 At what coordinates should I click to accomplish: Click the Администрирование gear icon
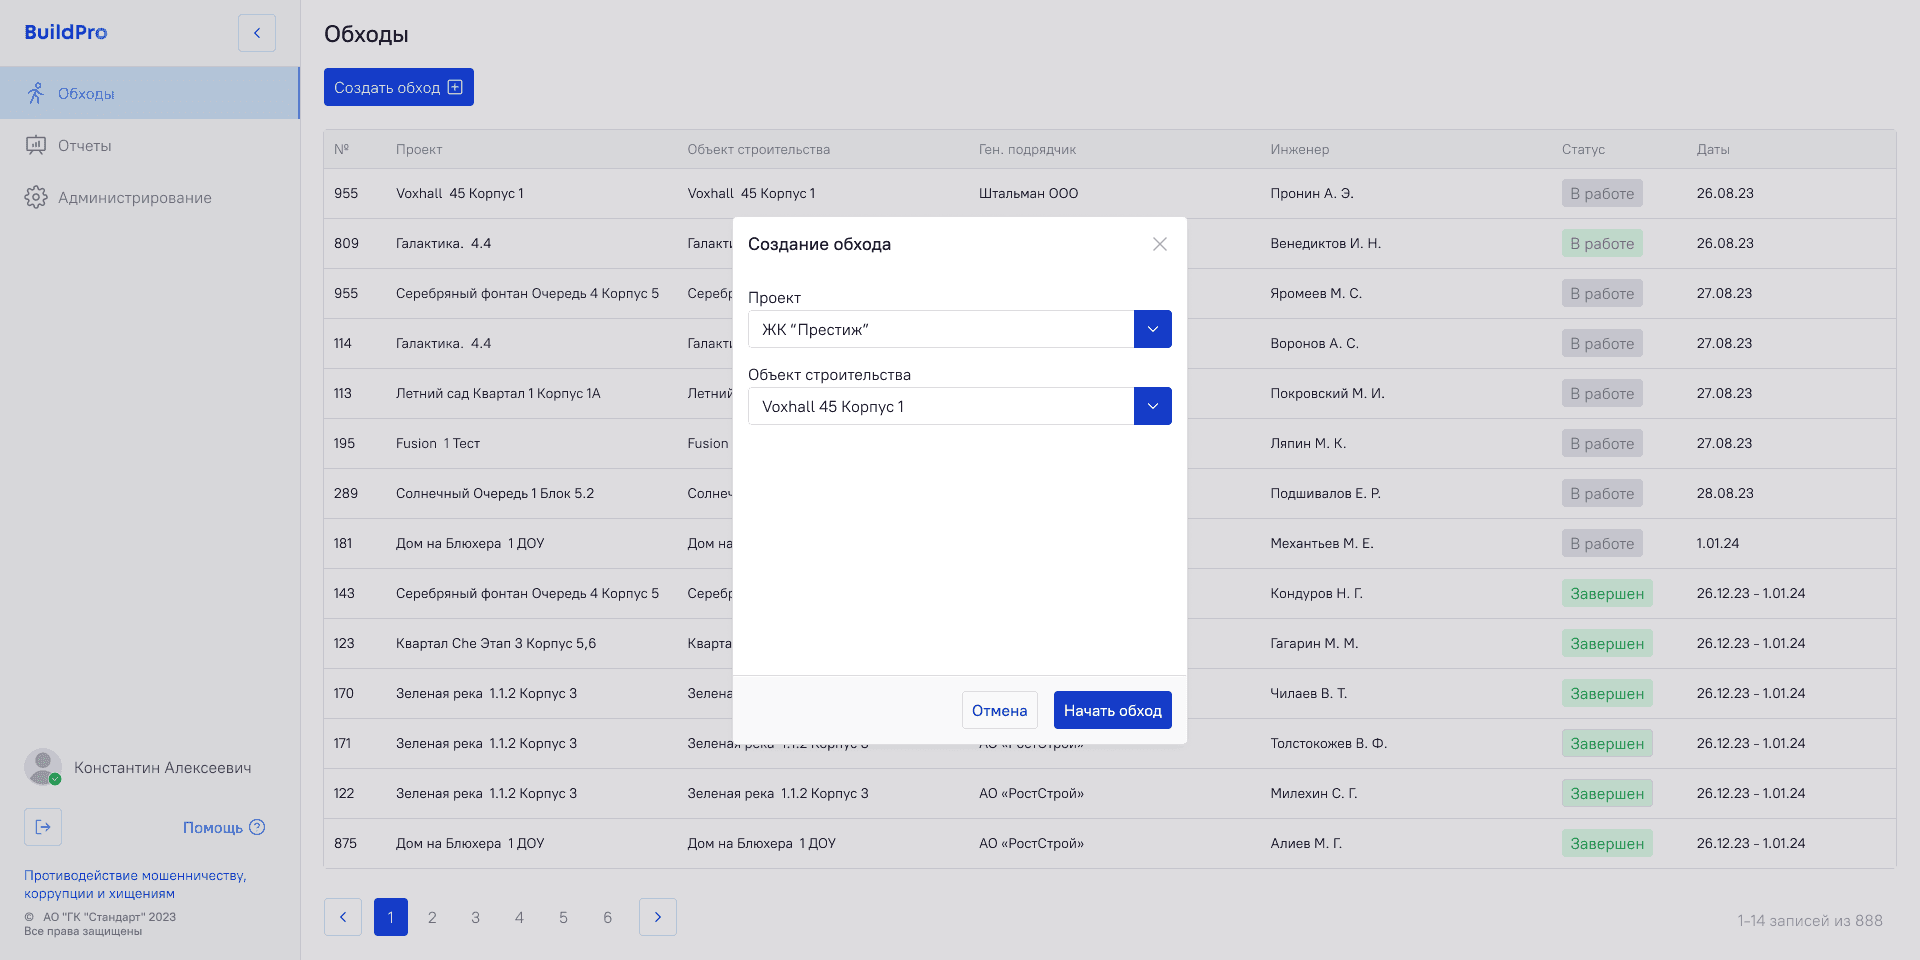click(36, 197)
